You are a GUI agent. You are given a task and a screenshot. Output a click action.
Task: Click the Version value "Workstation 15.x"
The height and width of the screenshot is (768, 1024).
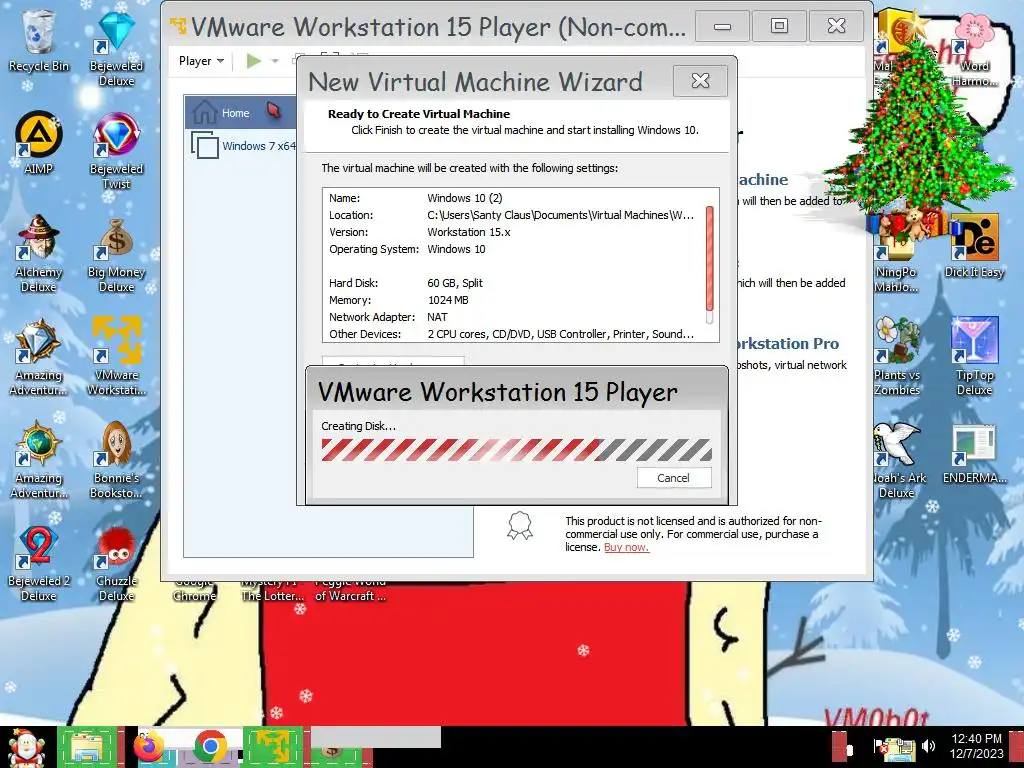469,232
